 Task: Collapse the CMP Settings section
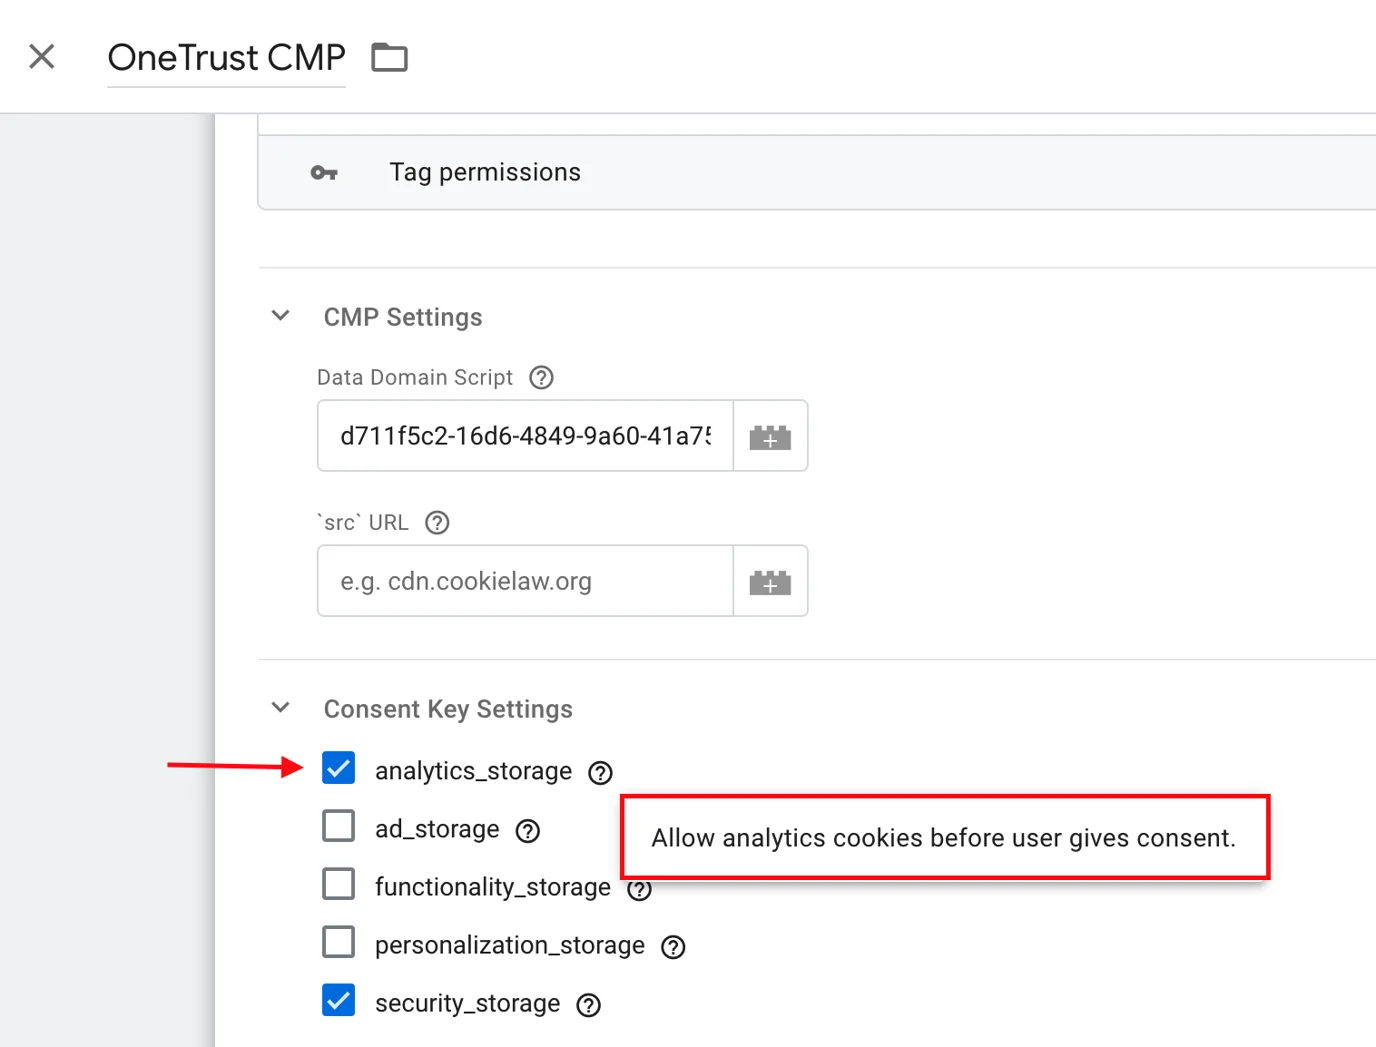pos(280,315)
